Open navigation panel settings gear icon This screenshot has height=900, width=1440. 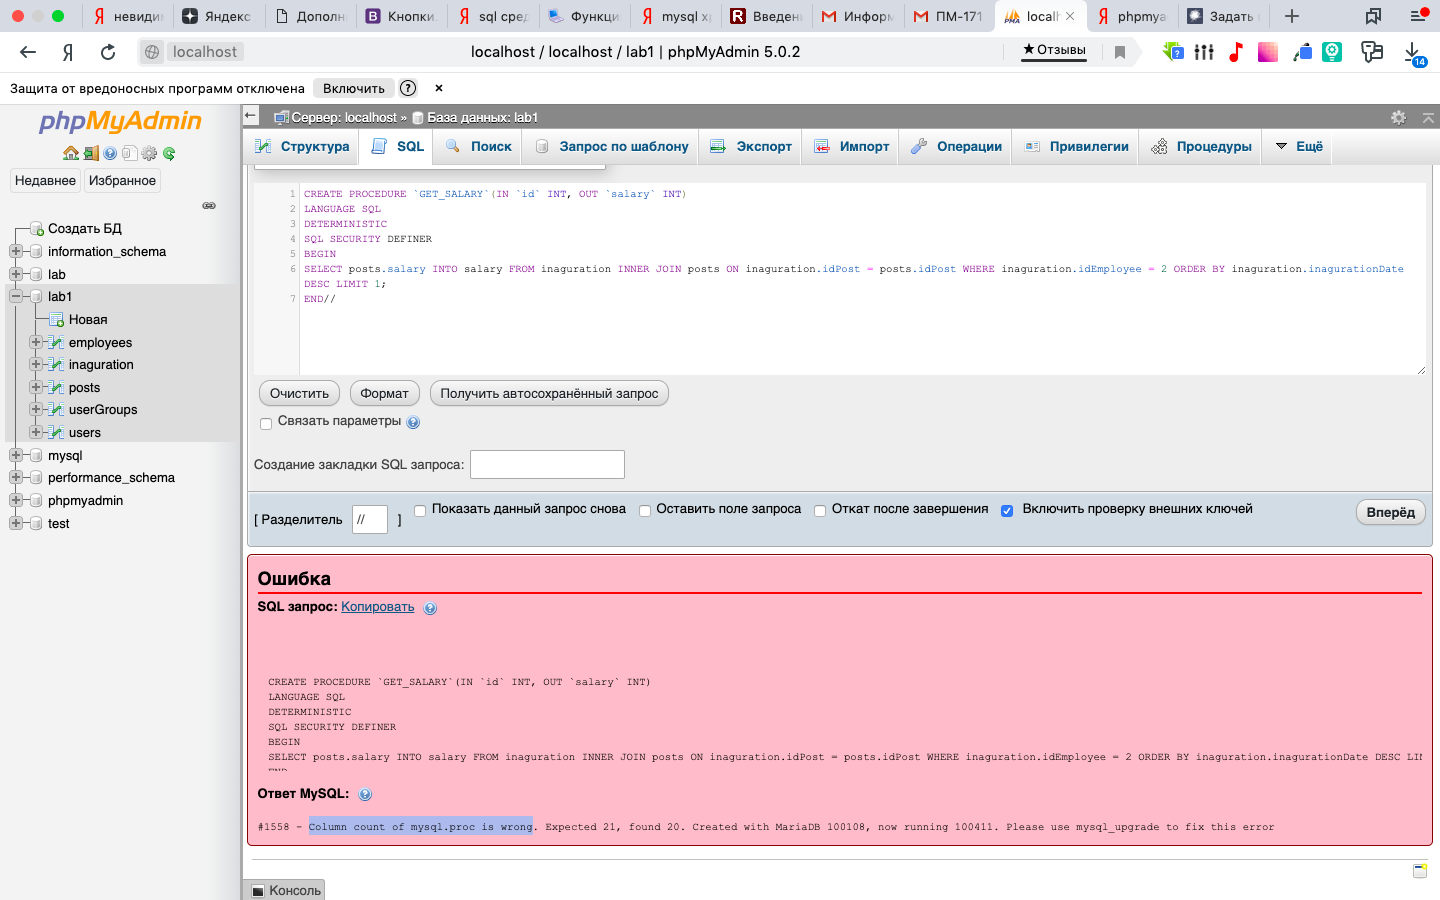(149, 153)
